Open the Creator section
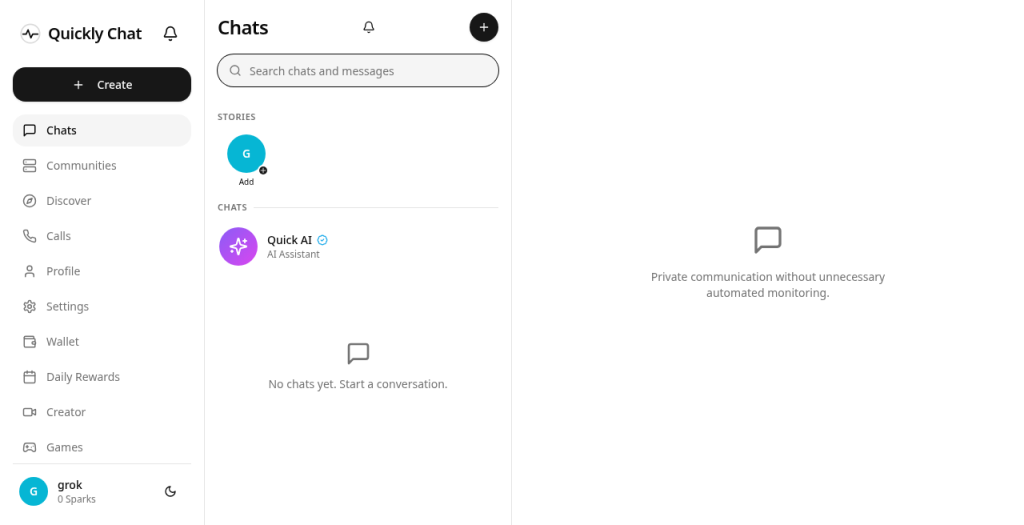The width and height of the screenshot is (1024, 525). point(102,412)
